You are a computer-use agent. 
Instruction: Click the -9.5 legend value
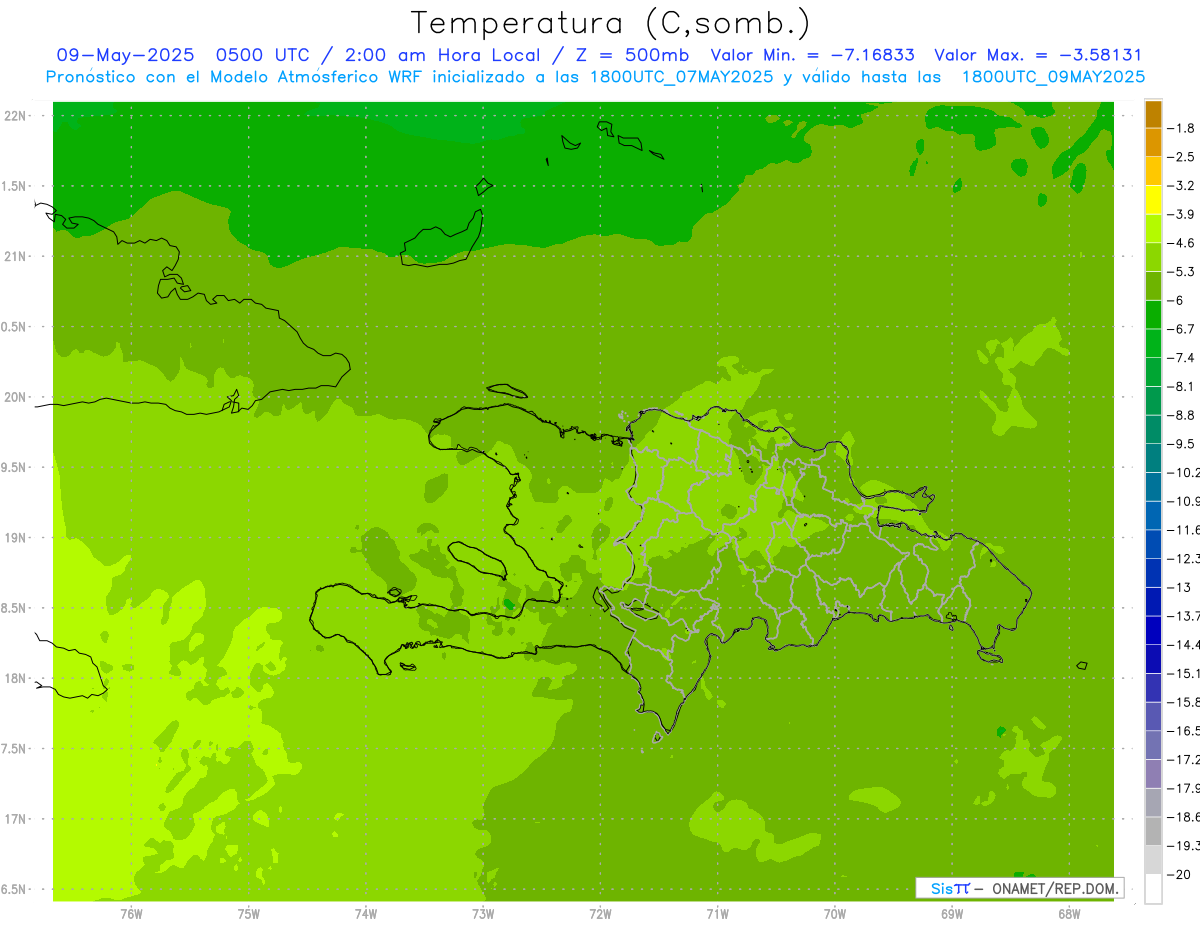(x=1181, y=444)
